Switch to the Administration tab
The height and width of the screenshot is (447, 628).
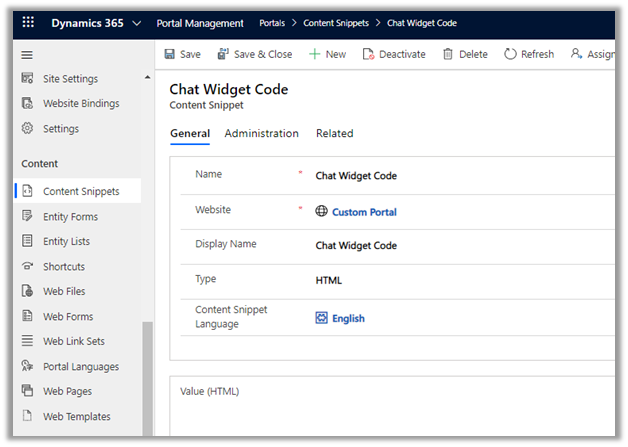click(261, 133)
